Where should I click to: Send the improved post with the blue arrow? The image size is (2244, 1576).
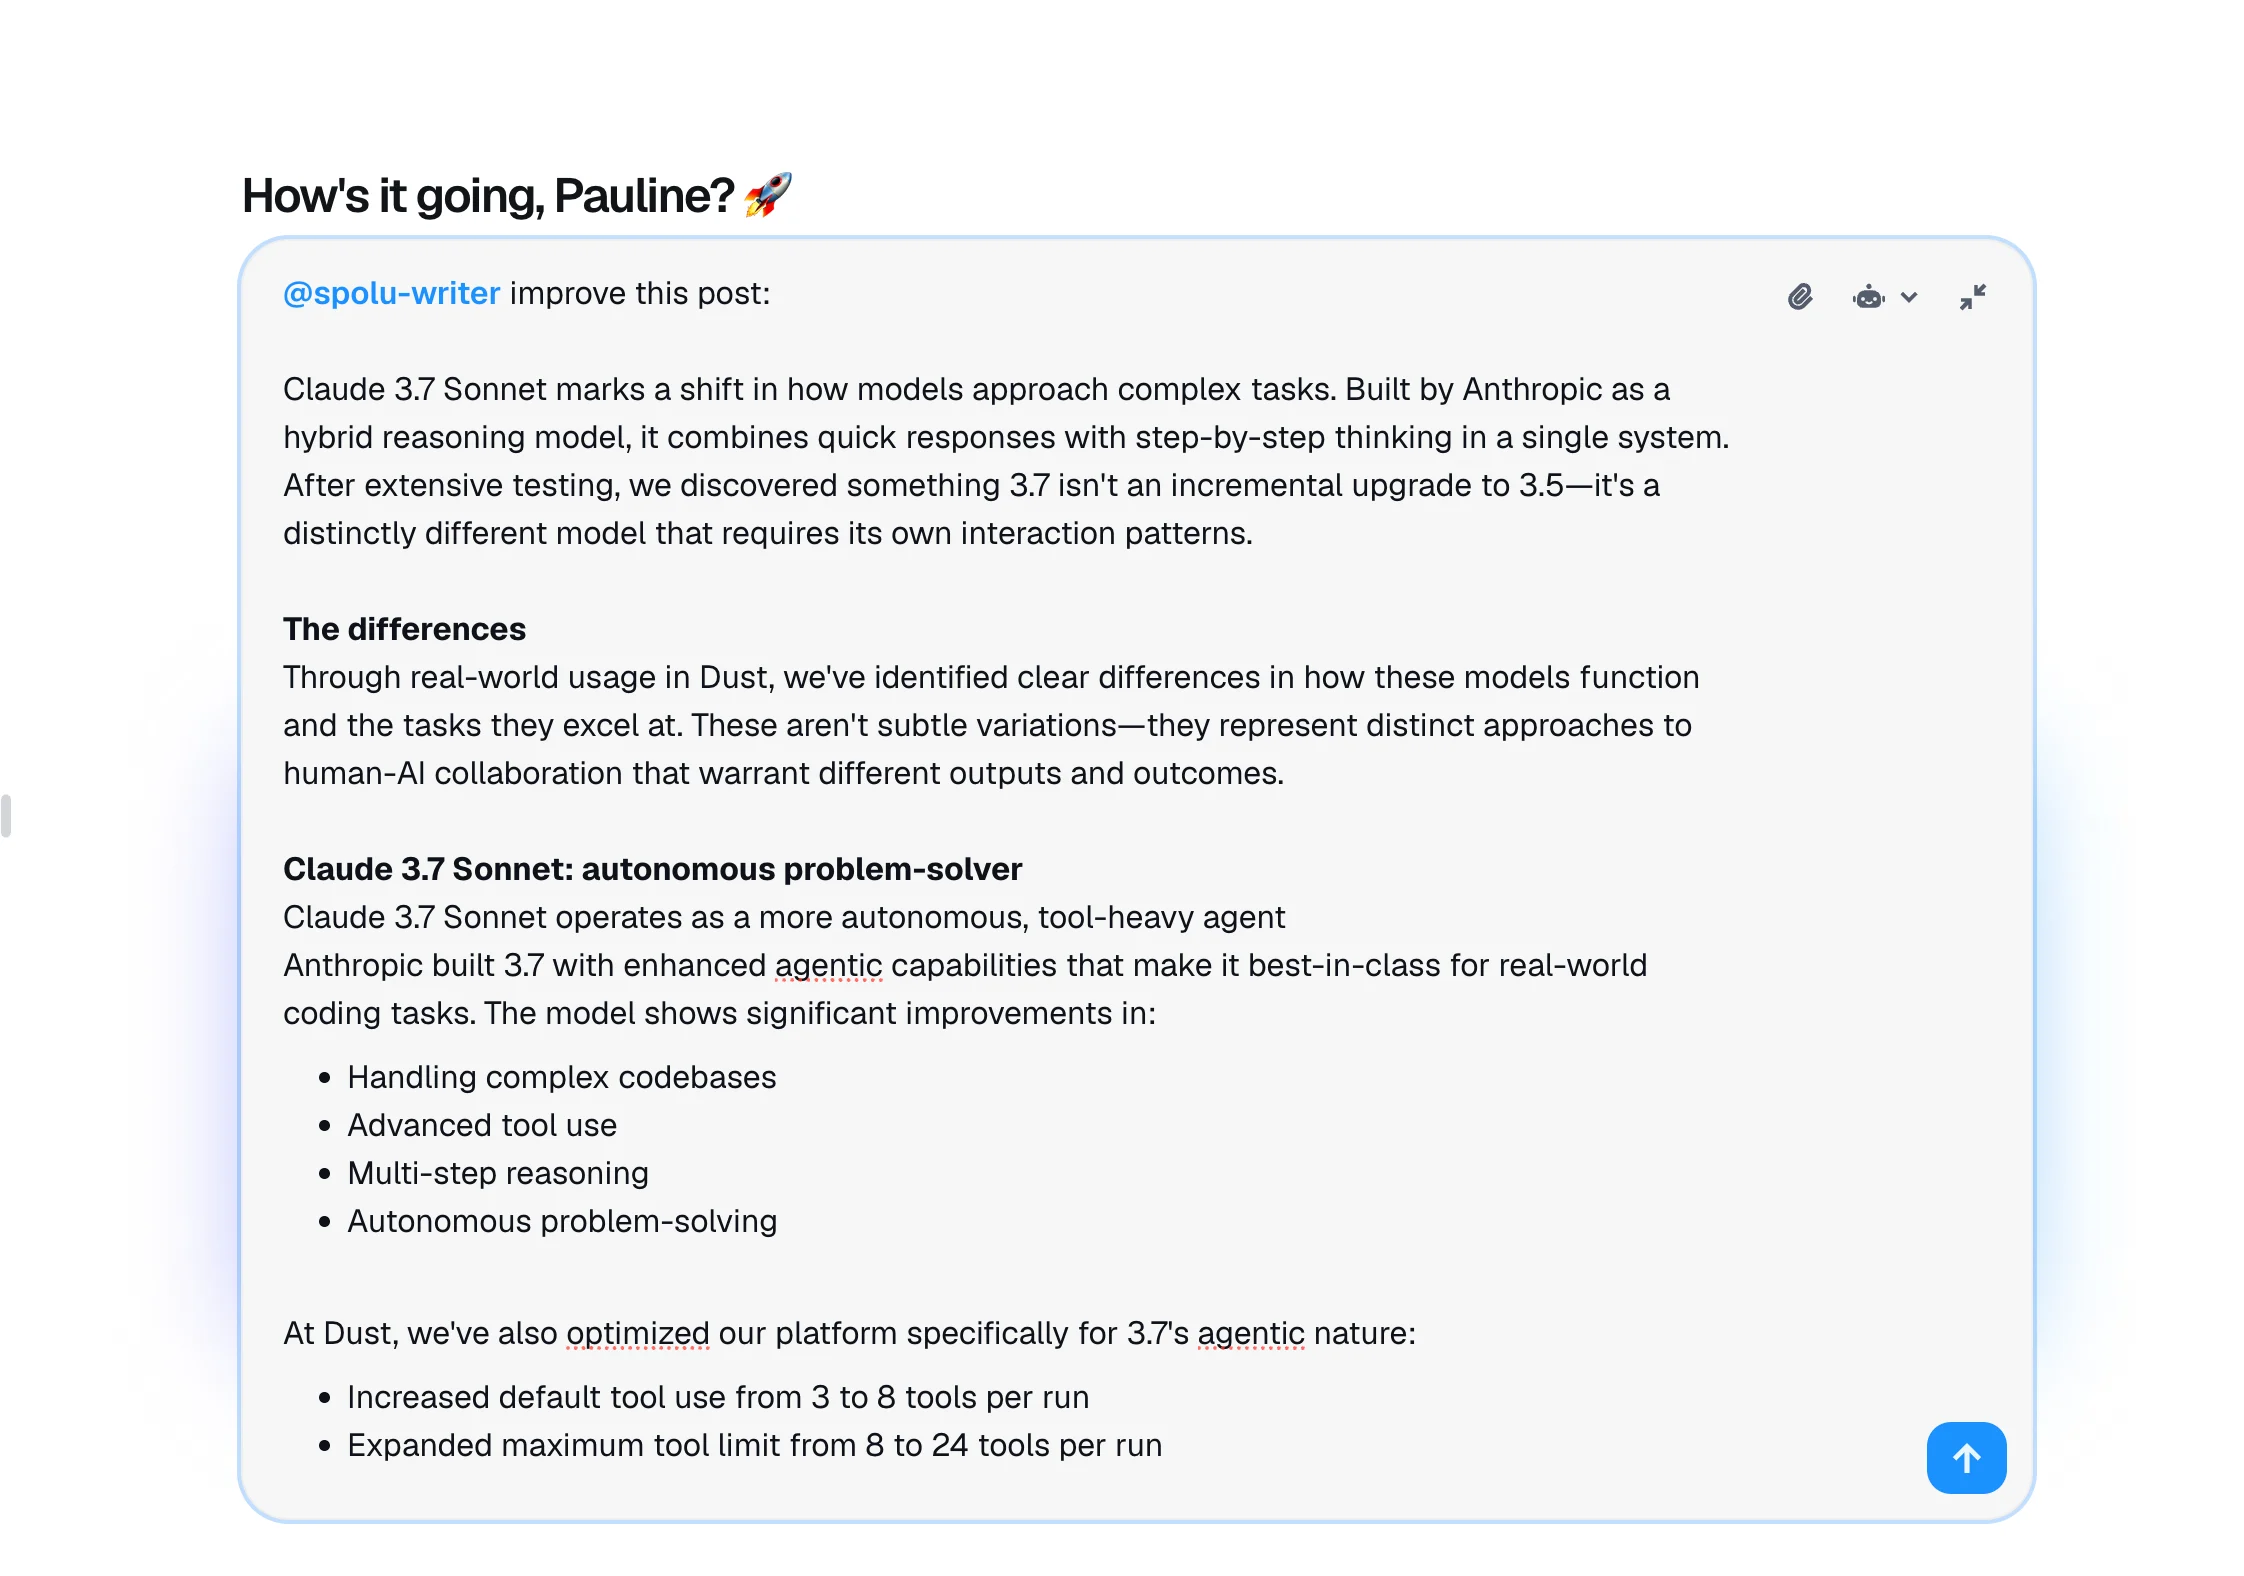pyautogui.click(x=1966, y=1458)
